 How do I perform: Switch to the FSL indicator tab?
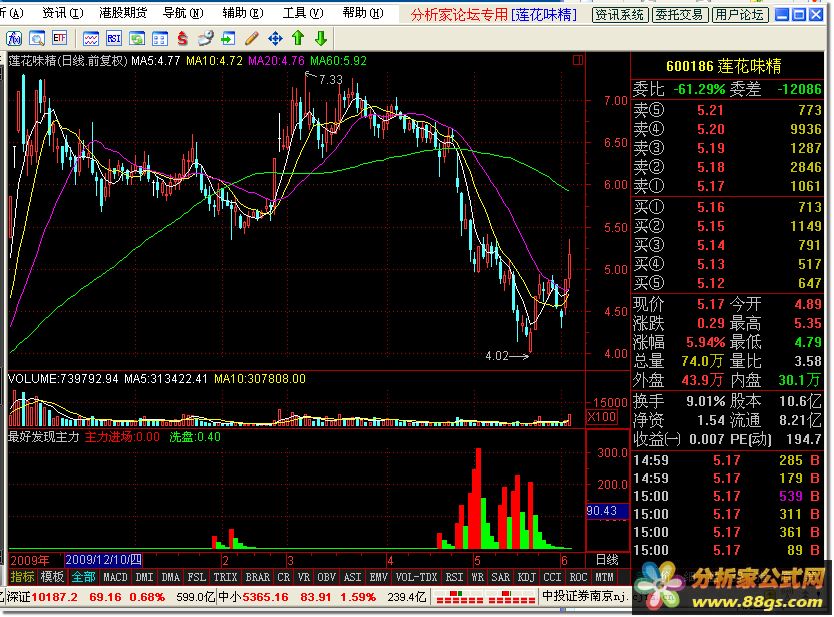(197, 577)
